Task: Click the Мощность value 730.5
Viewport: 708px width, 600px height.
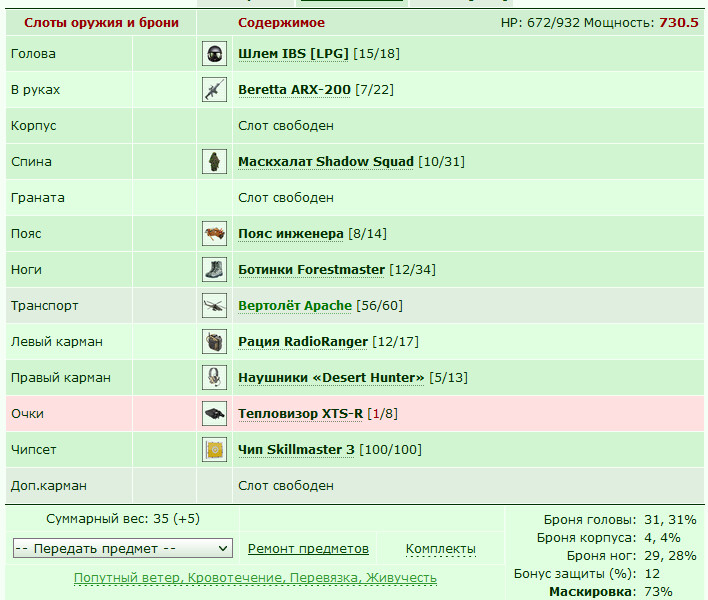Action: pos(679,23)
